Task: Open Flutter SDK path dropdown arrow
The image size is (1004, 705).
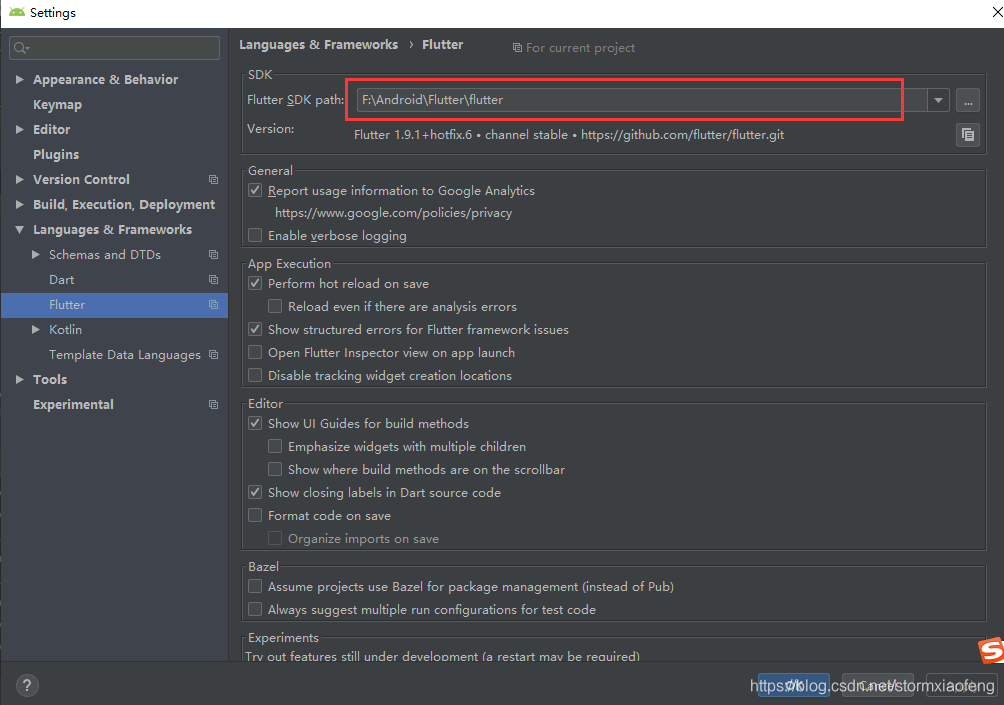Action: pos(938,101)
